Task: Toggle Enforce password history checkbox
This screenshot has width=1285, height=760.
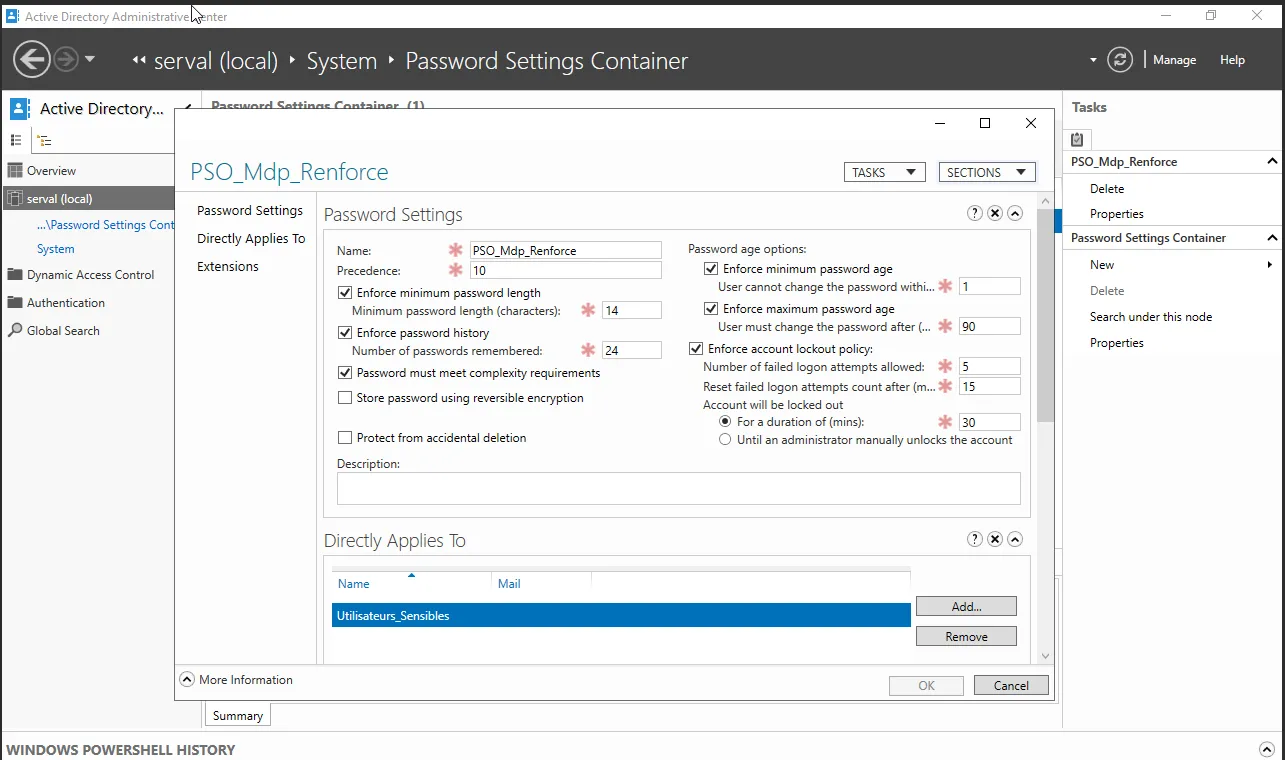Action: click(x=345, y=333)
